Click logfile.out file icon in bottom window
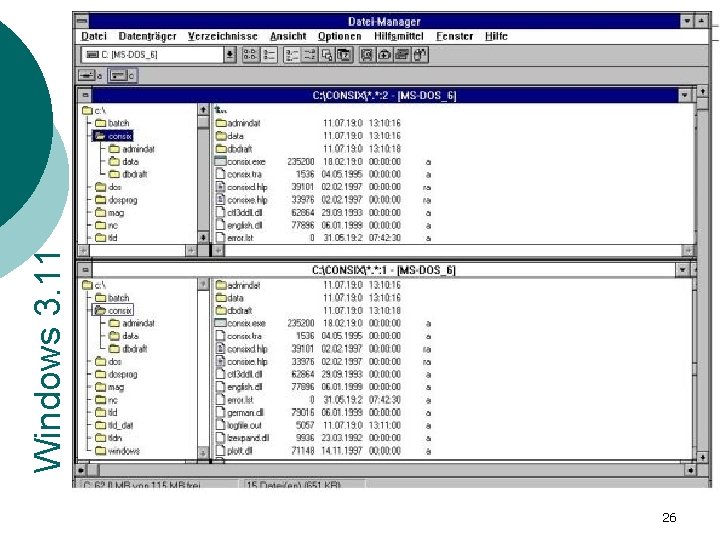Image resolution: width=720 pixels, height=540 pixels. [x=221, y=425]
